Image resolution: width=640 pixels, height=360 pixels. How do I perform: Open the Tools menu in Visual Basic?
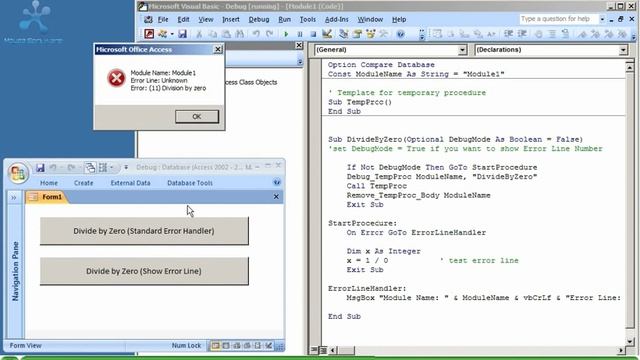(307, 19)
